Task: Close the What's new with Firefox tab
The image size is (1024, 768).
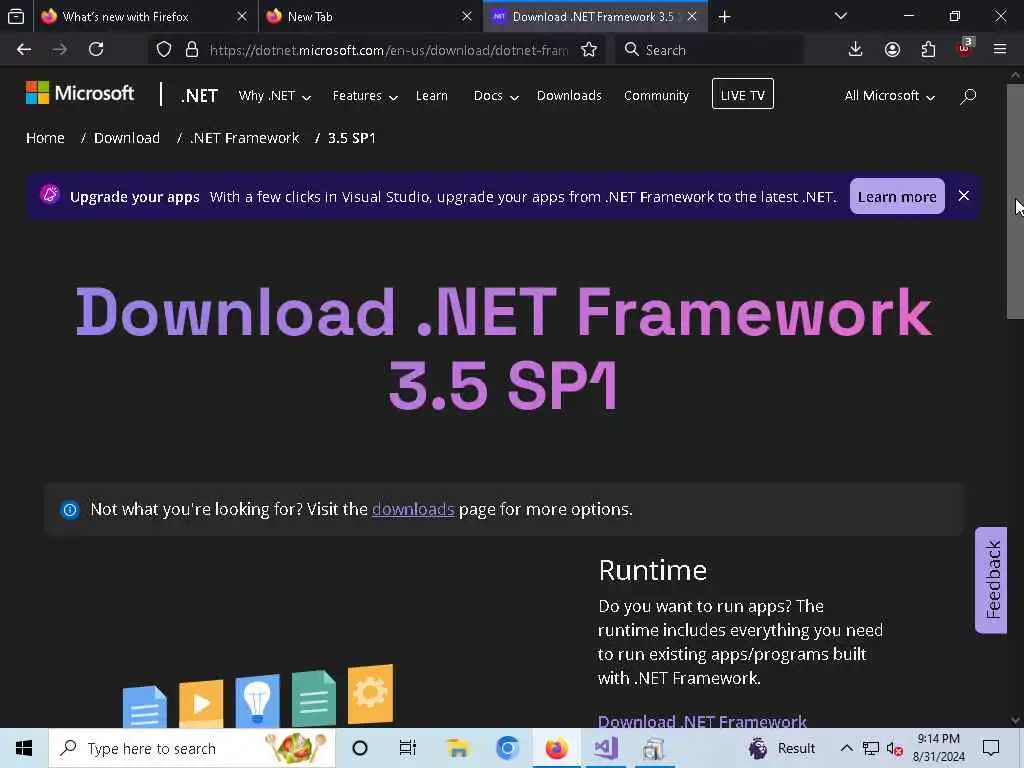Action: 242,17
